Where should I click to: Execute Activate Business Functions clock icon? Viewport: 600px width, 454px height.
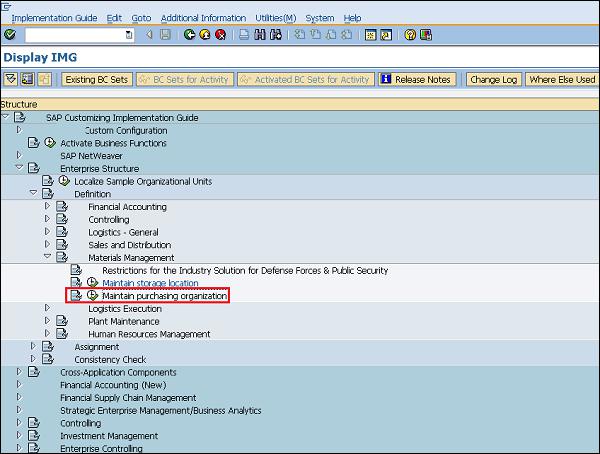(49, 143)
